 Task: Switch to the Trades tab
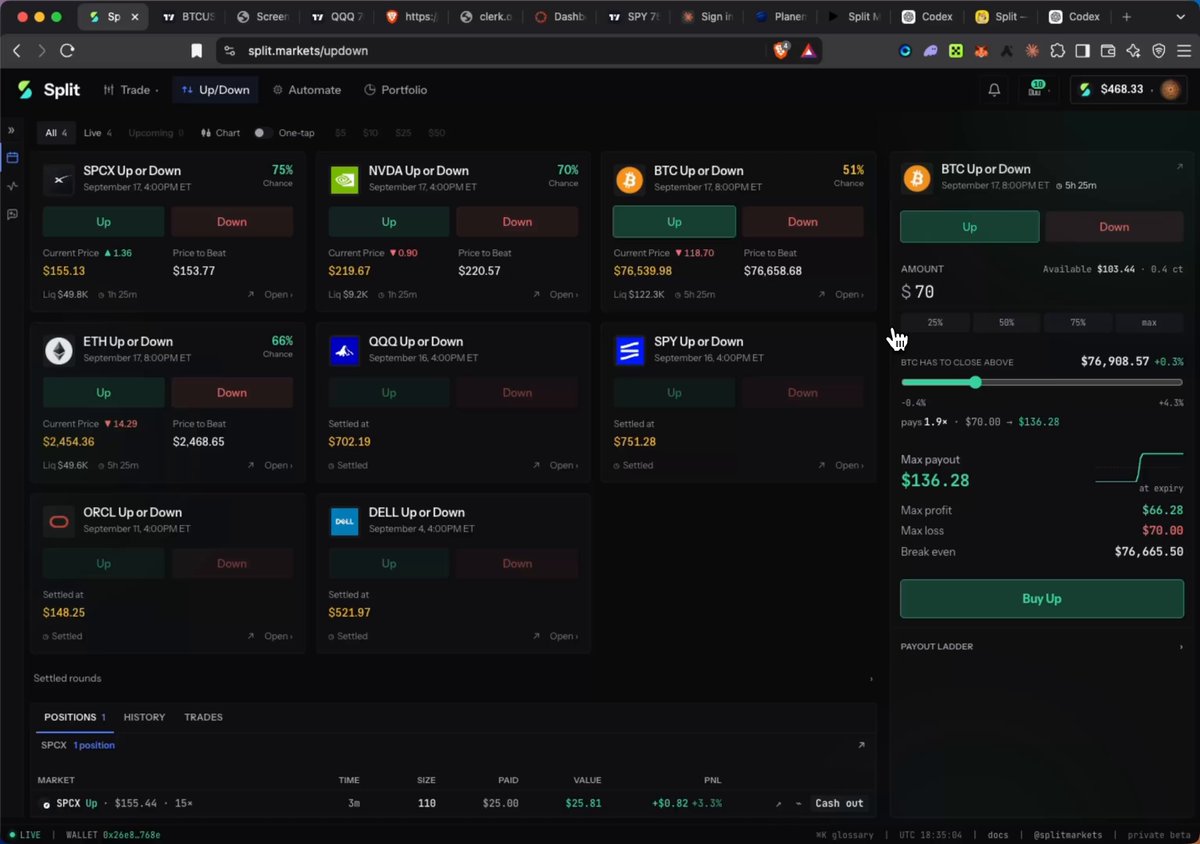pos(203,717)
